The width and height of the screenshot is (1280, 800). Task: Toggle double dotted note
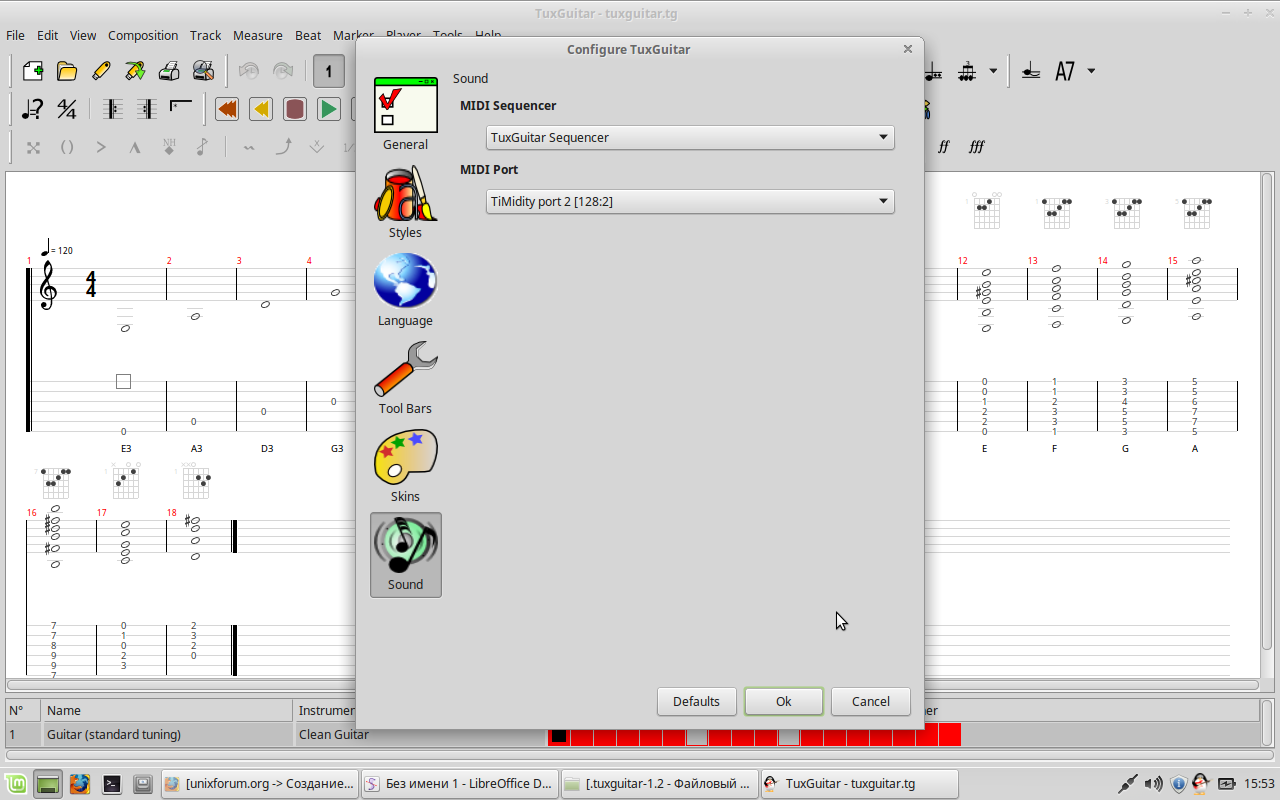tap(933, 71)
